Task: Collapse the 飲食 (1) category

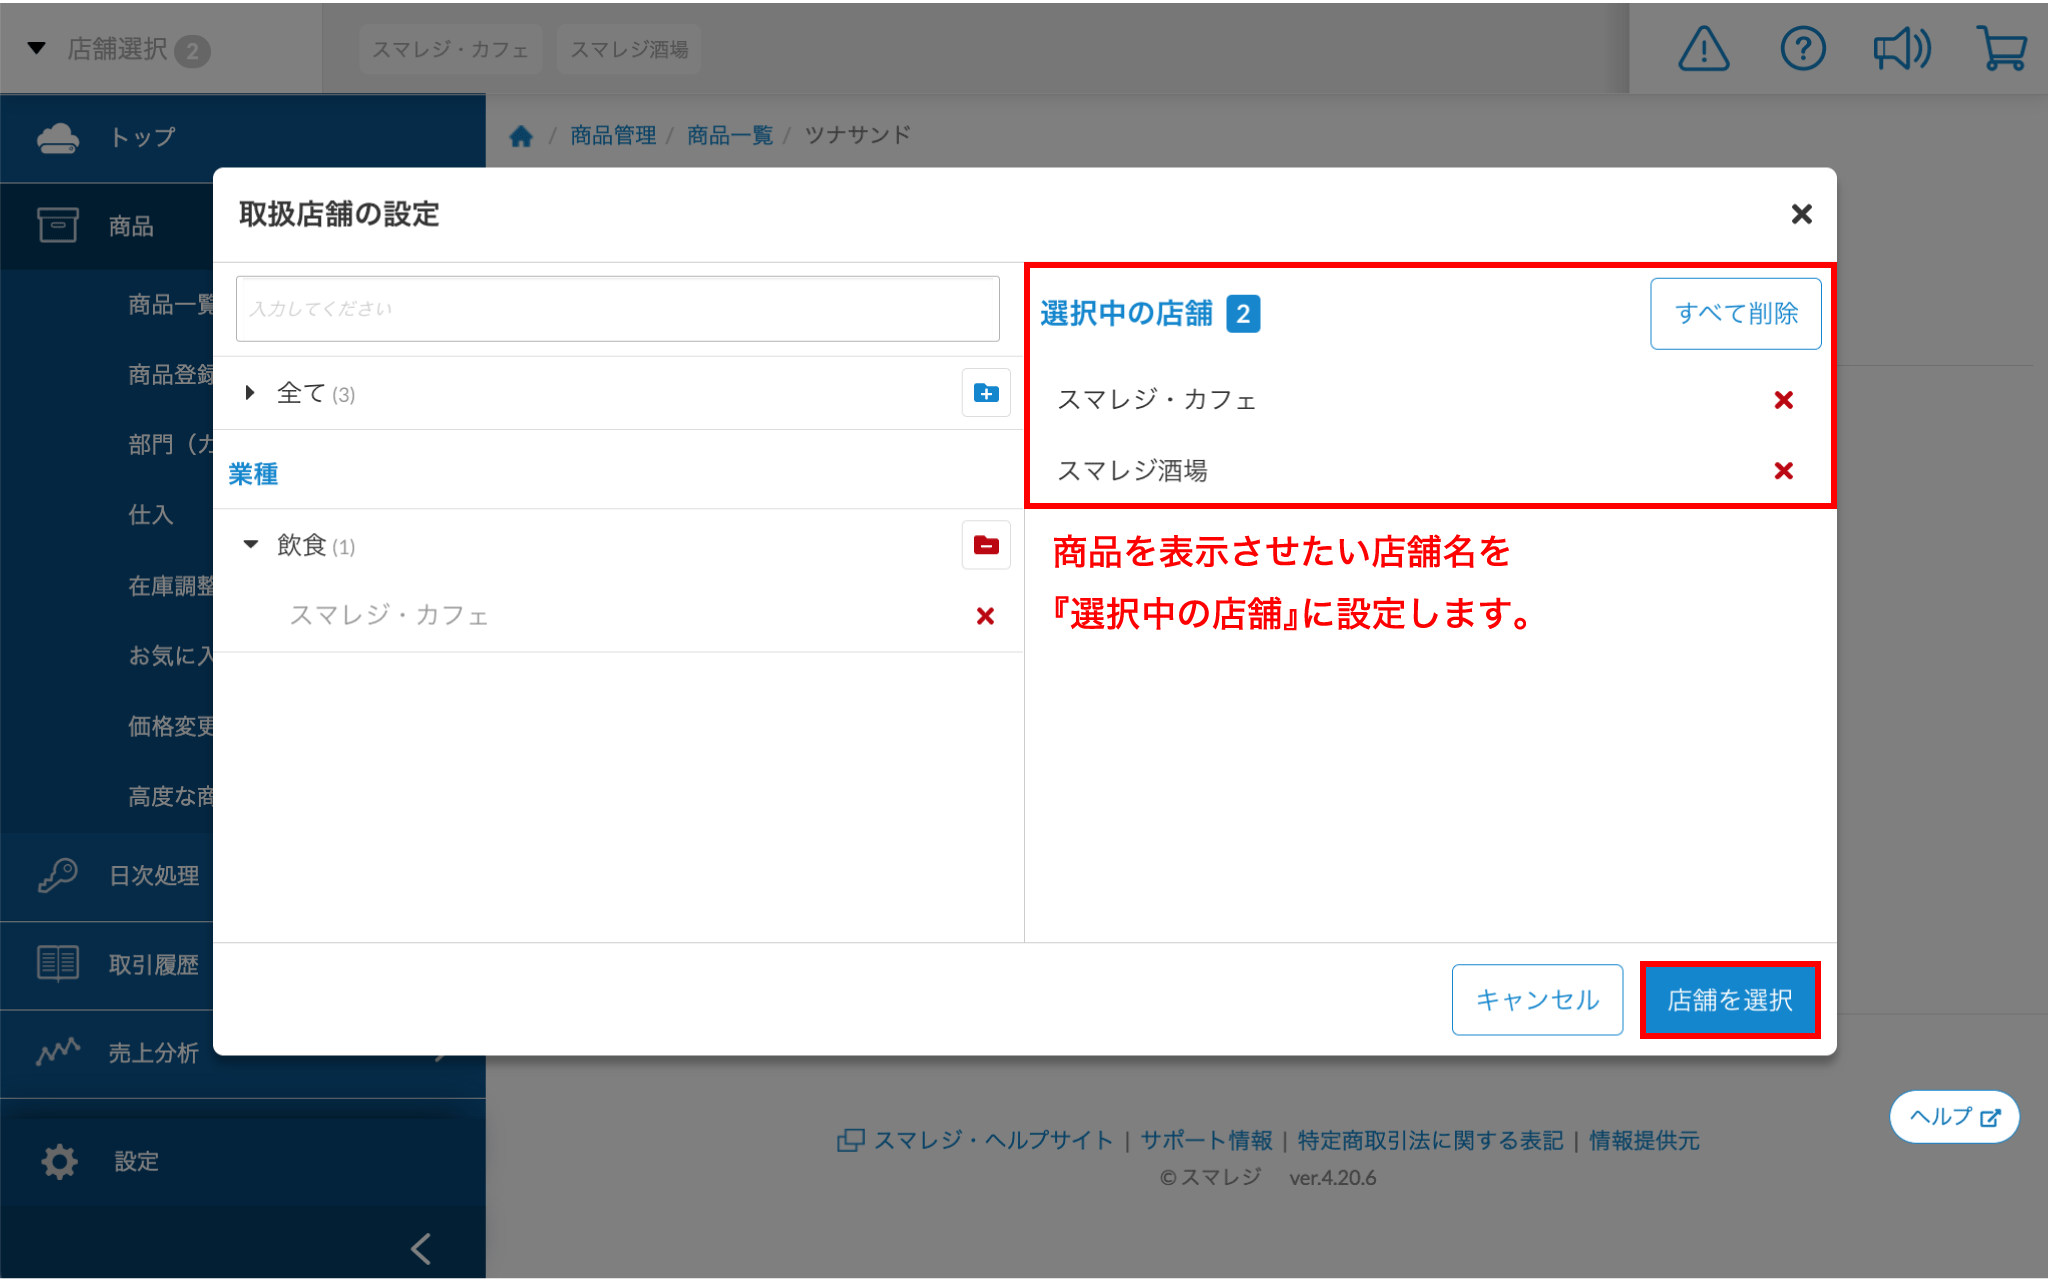Action: click(250, 545)
